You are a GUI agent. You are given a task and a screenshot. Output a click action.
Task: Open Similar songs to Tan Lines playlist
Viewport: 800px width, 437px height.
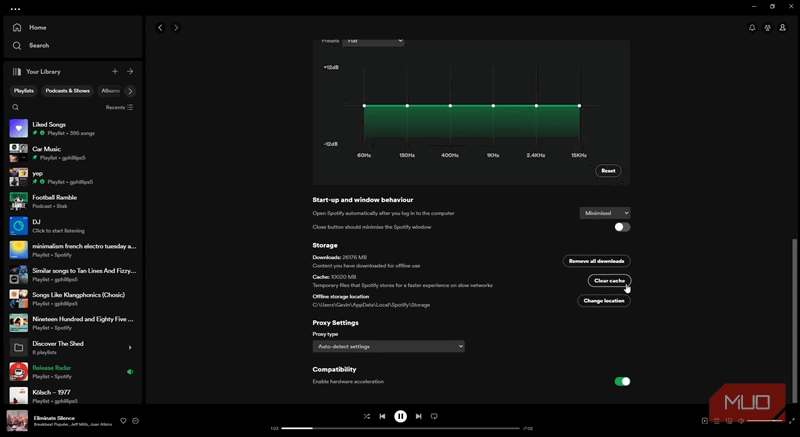point(73,275)
